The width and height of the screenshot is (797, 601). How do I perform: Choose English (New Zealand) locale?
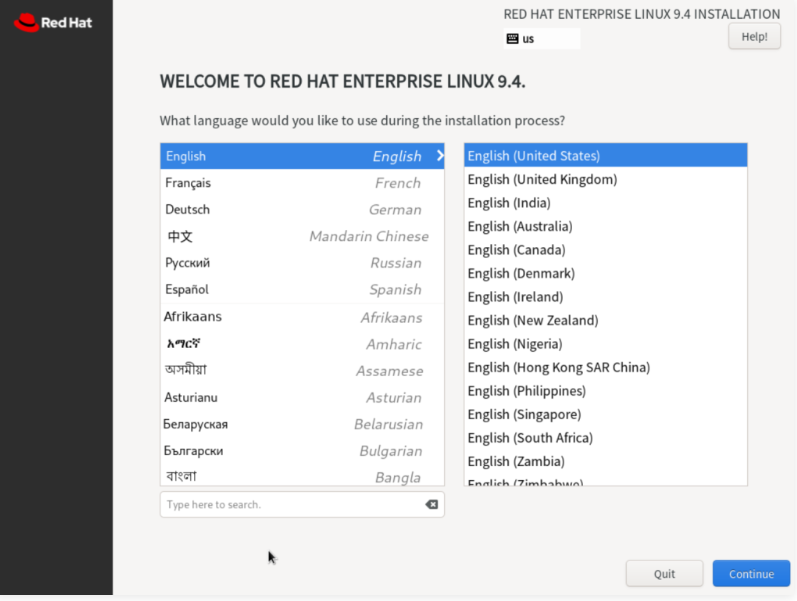click(x=605, y=320)
